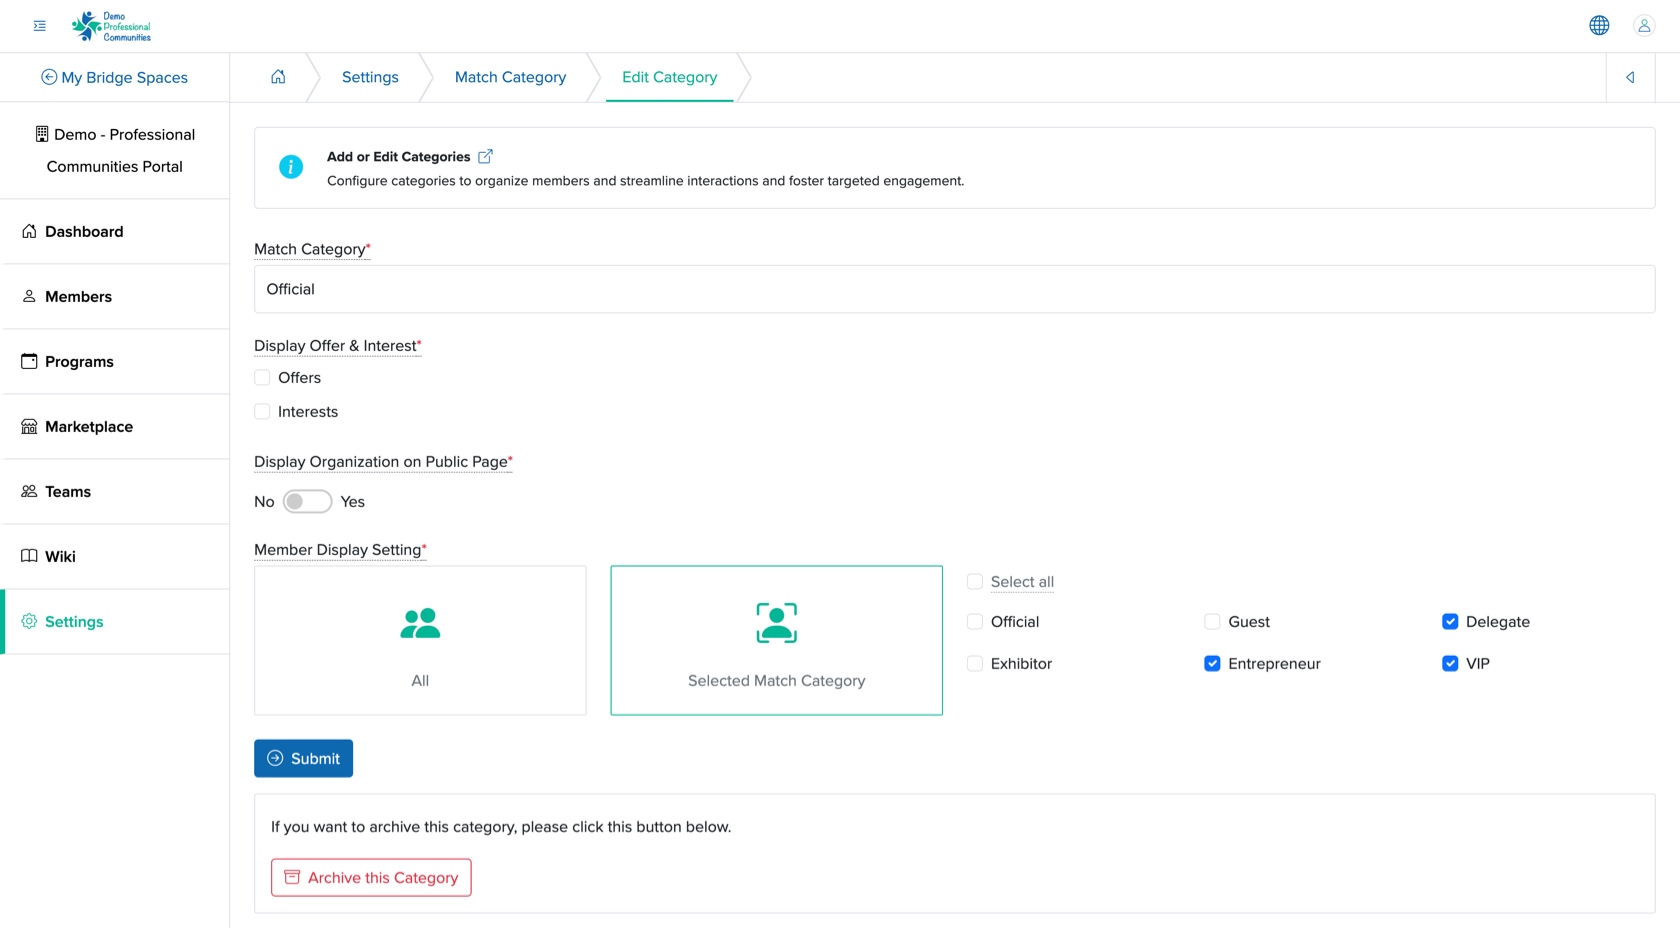The image size is (1680, 928).
Task: Enable the Interests checkbox
Action: click(262, 411)
